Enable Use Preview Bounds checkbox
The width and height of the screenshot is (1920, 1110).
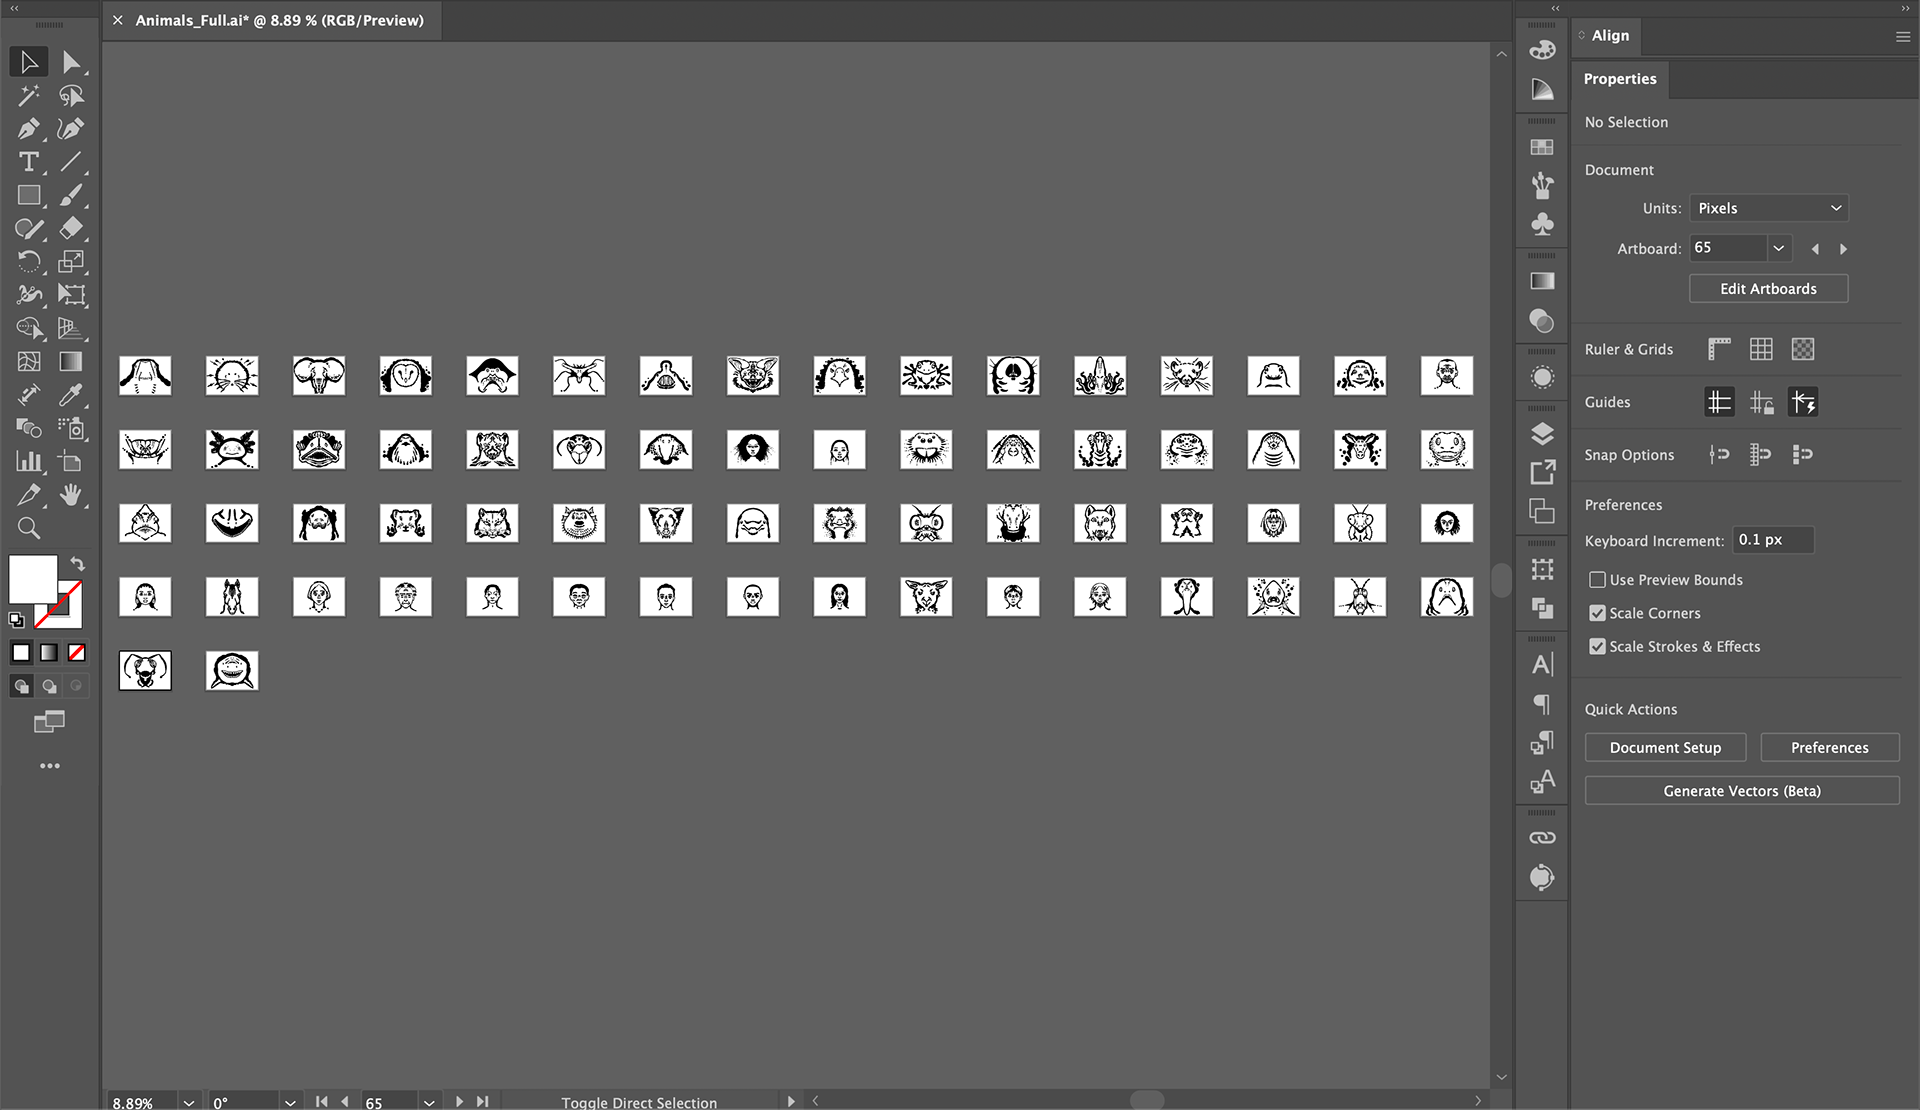(x=1597, y=580)
